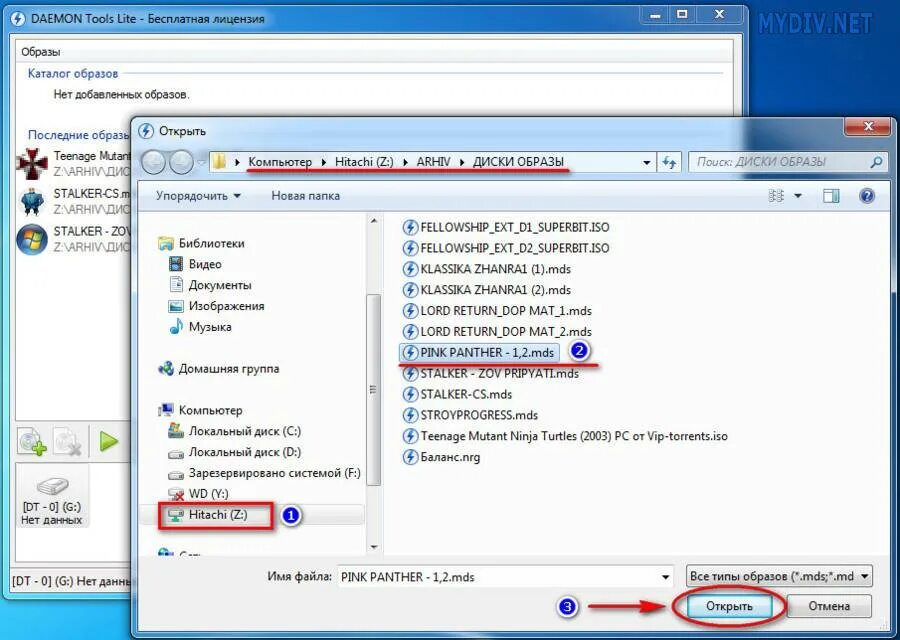Select Локальный диск (D:) in navigation pane

(x=234, y=452)
